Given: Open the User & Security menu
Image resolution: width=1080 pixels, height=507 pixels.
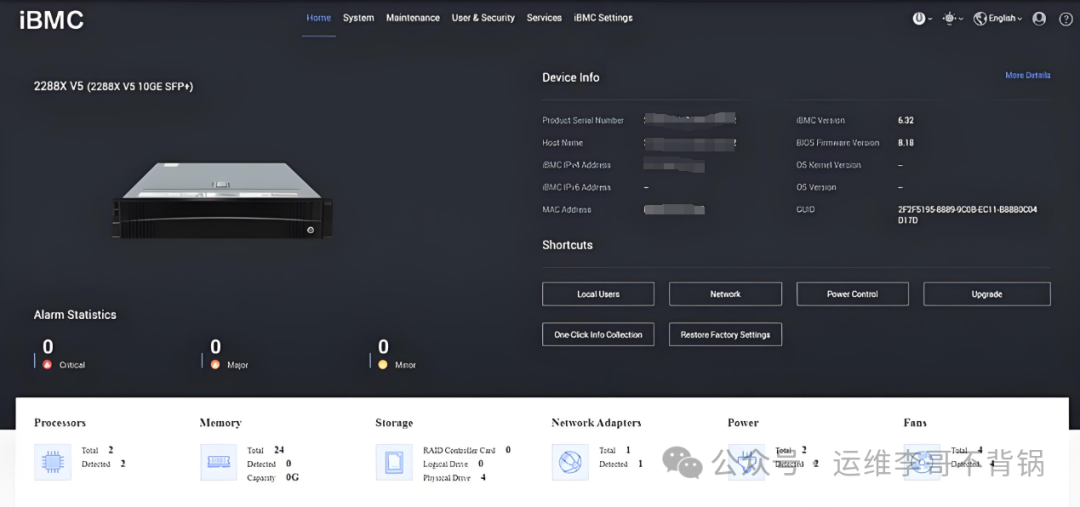Looking at the screenshot, I should tap(483, 18).
